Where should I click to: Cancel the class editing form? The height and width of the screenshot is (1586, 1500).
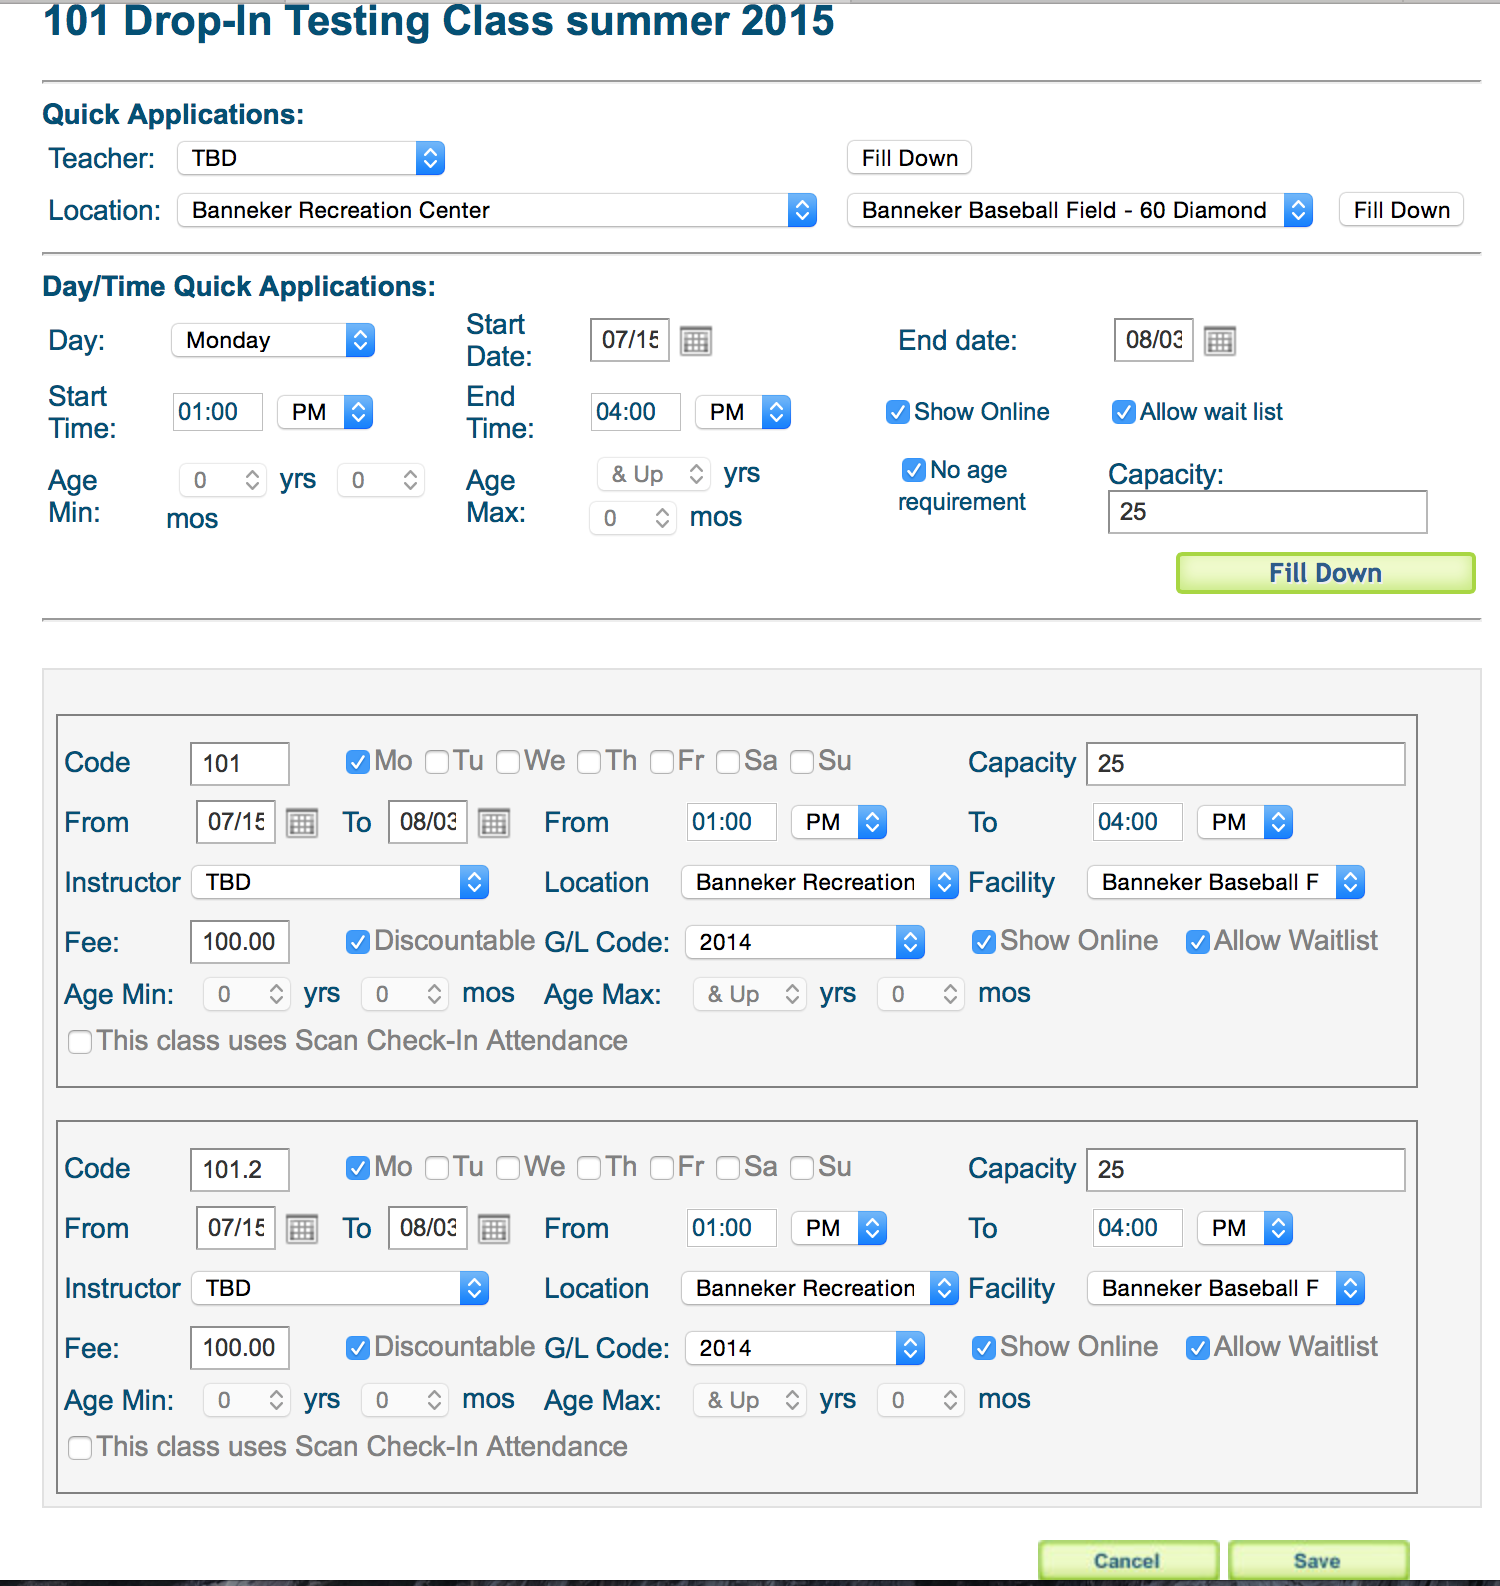[1127, 1560]
